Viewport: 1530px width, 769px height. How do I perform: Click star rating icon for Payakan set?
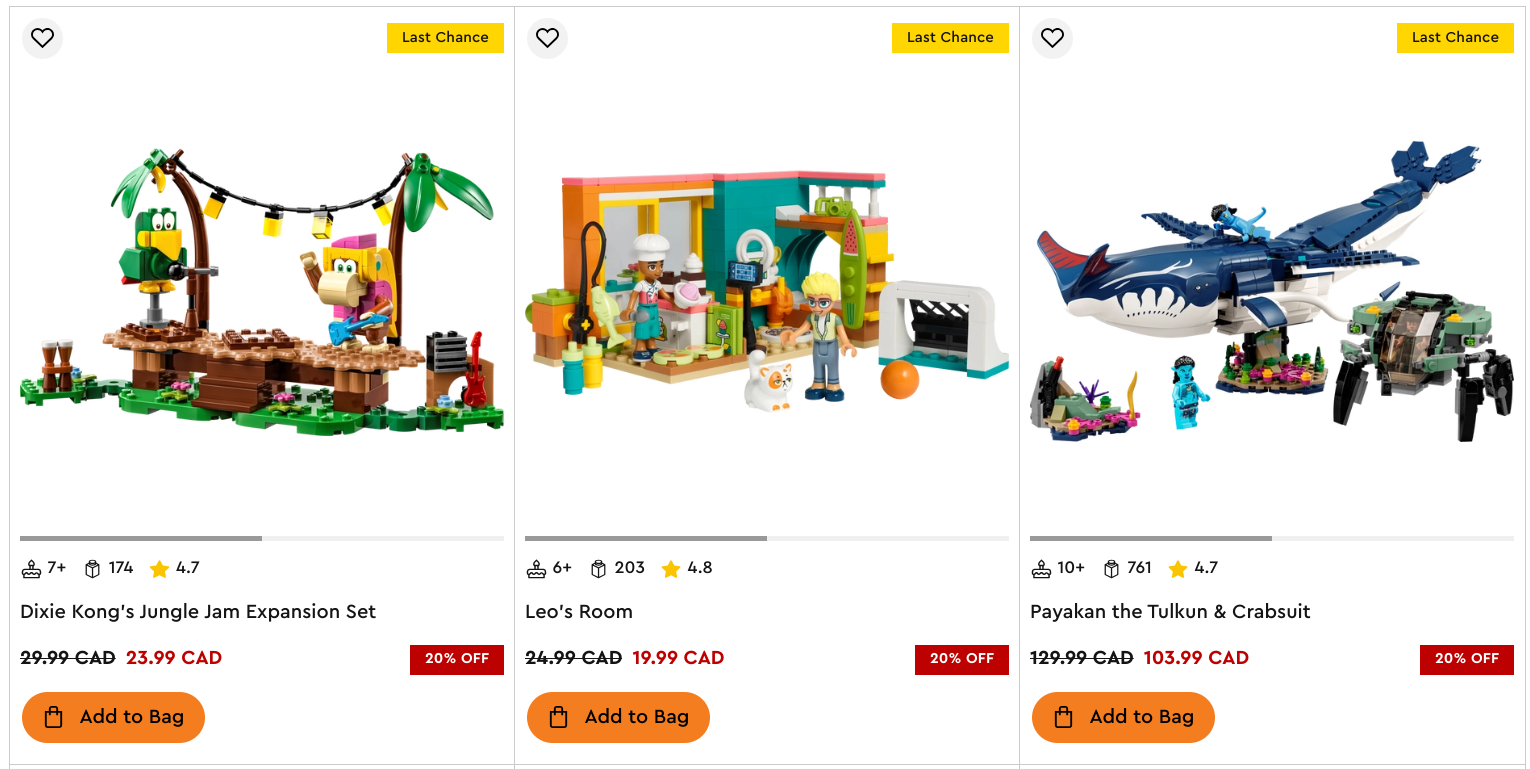[1177, 569]
